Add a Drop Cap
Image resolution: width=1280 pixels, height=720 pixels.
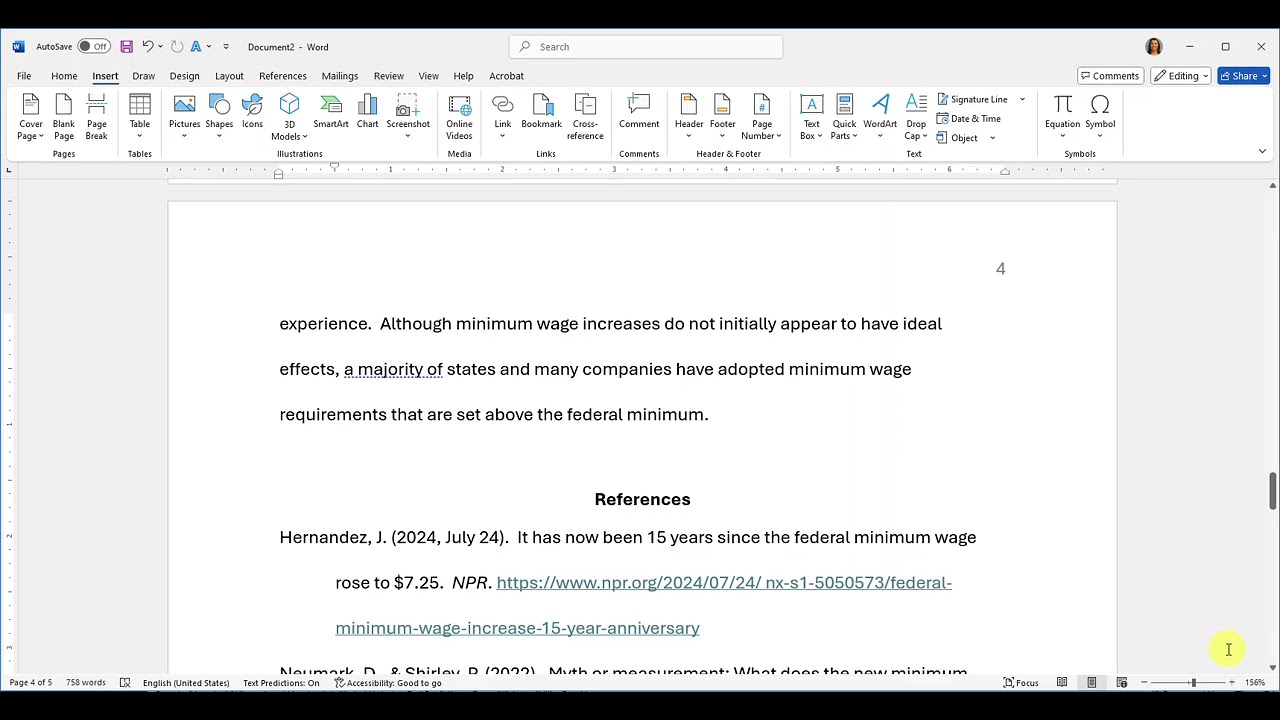(x=916, y=118)
